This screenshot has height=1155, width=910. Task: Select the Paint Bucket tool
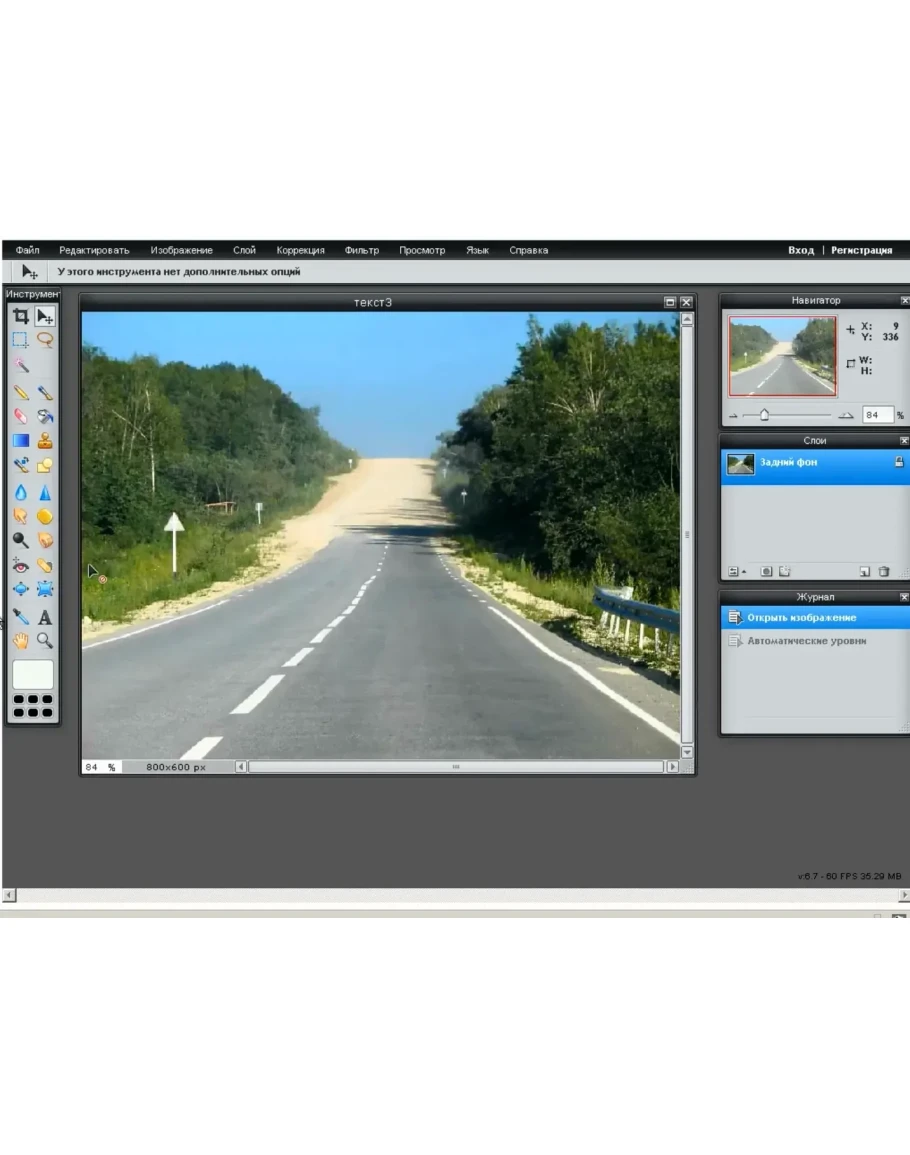(45, 416)
